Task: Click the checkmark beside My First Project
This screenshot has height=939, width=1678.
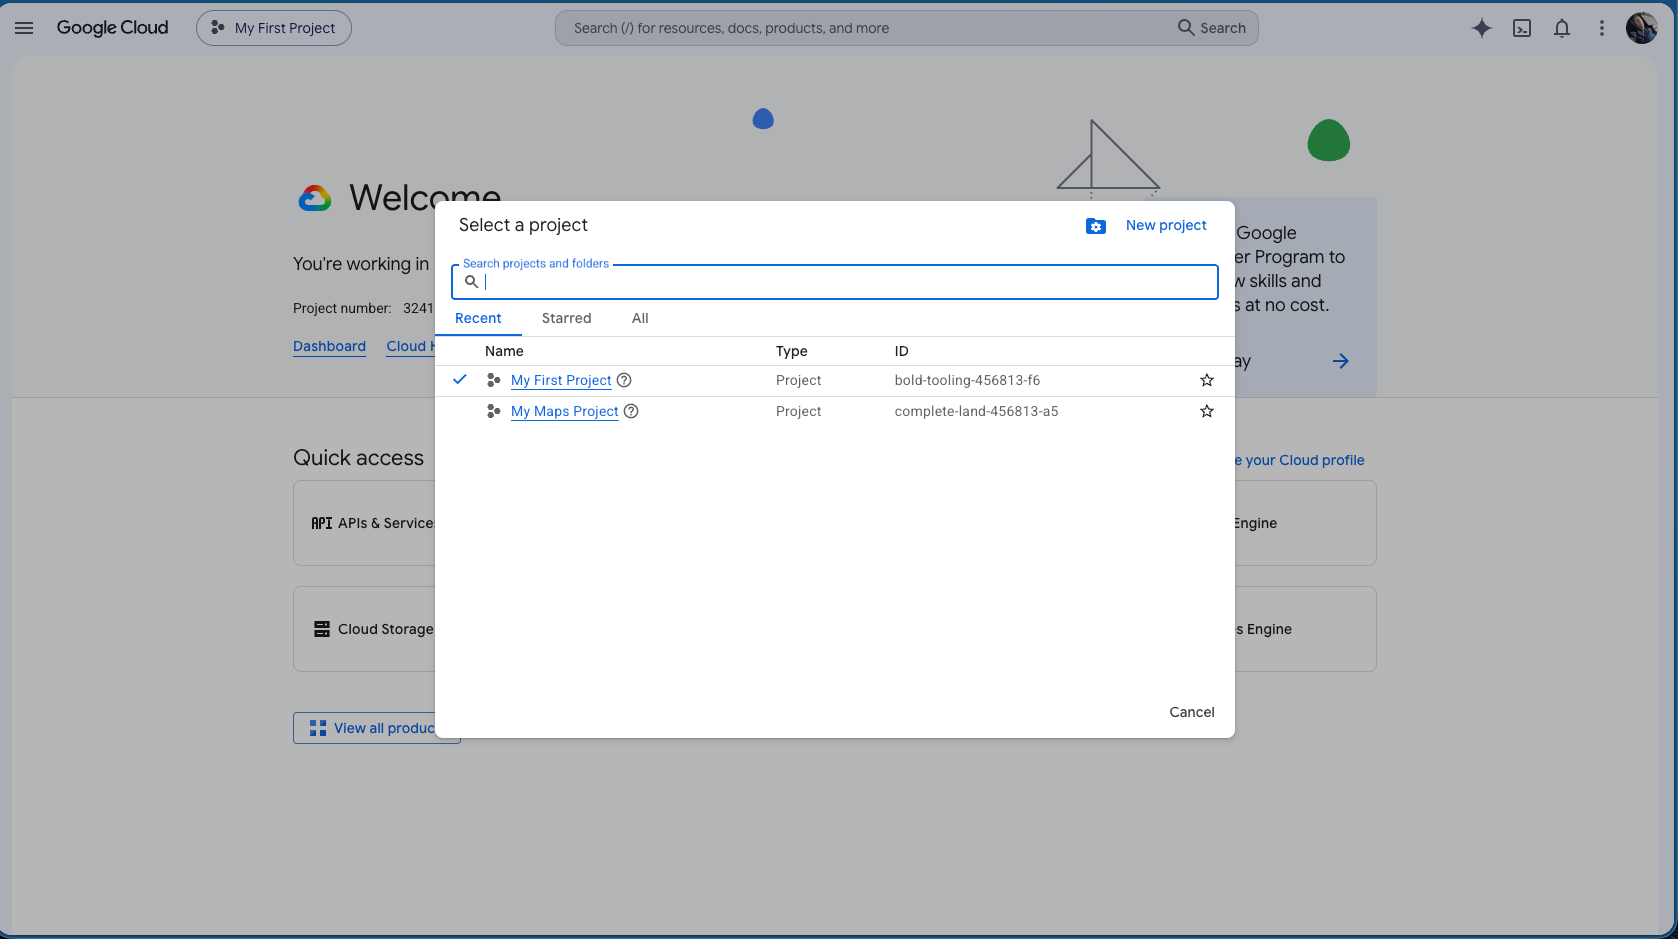Action: 460,379
